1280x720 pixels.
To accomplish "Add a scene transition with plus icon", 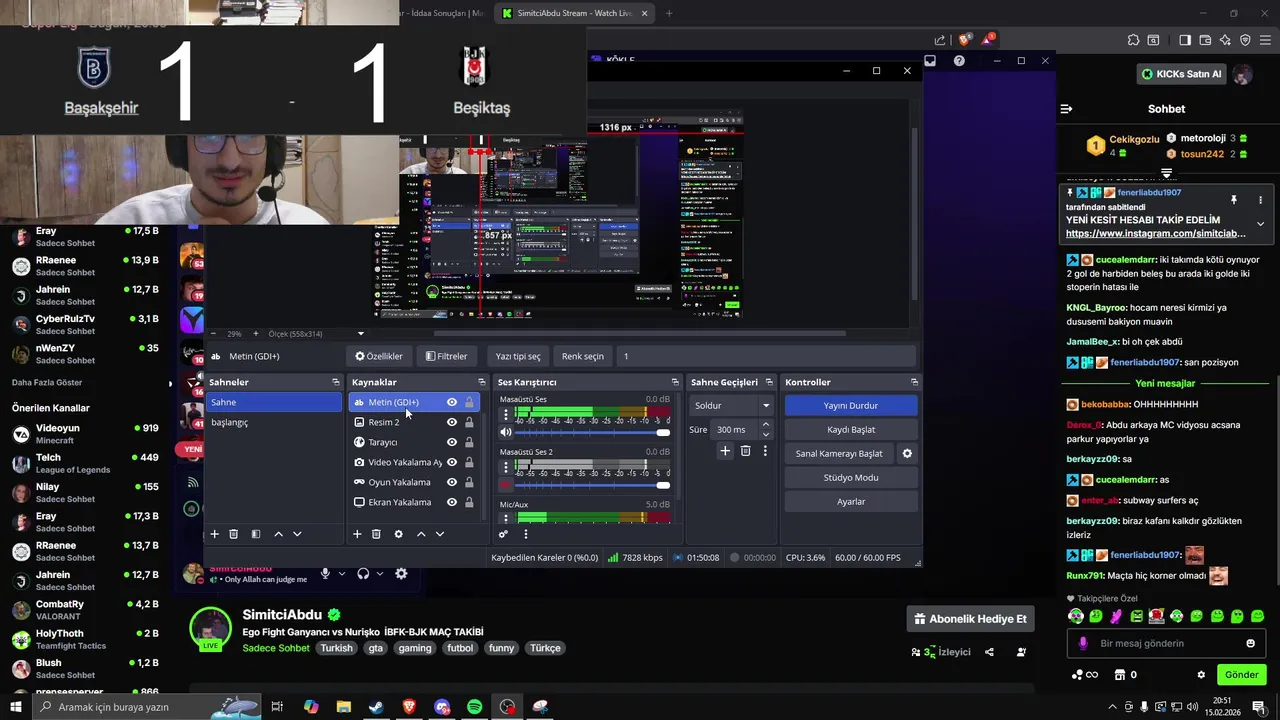I will point(725,451).
